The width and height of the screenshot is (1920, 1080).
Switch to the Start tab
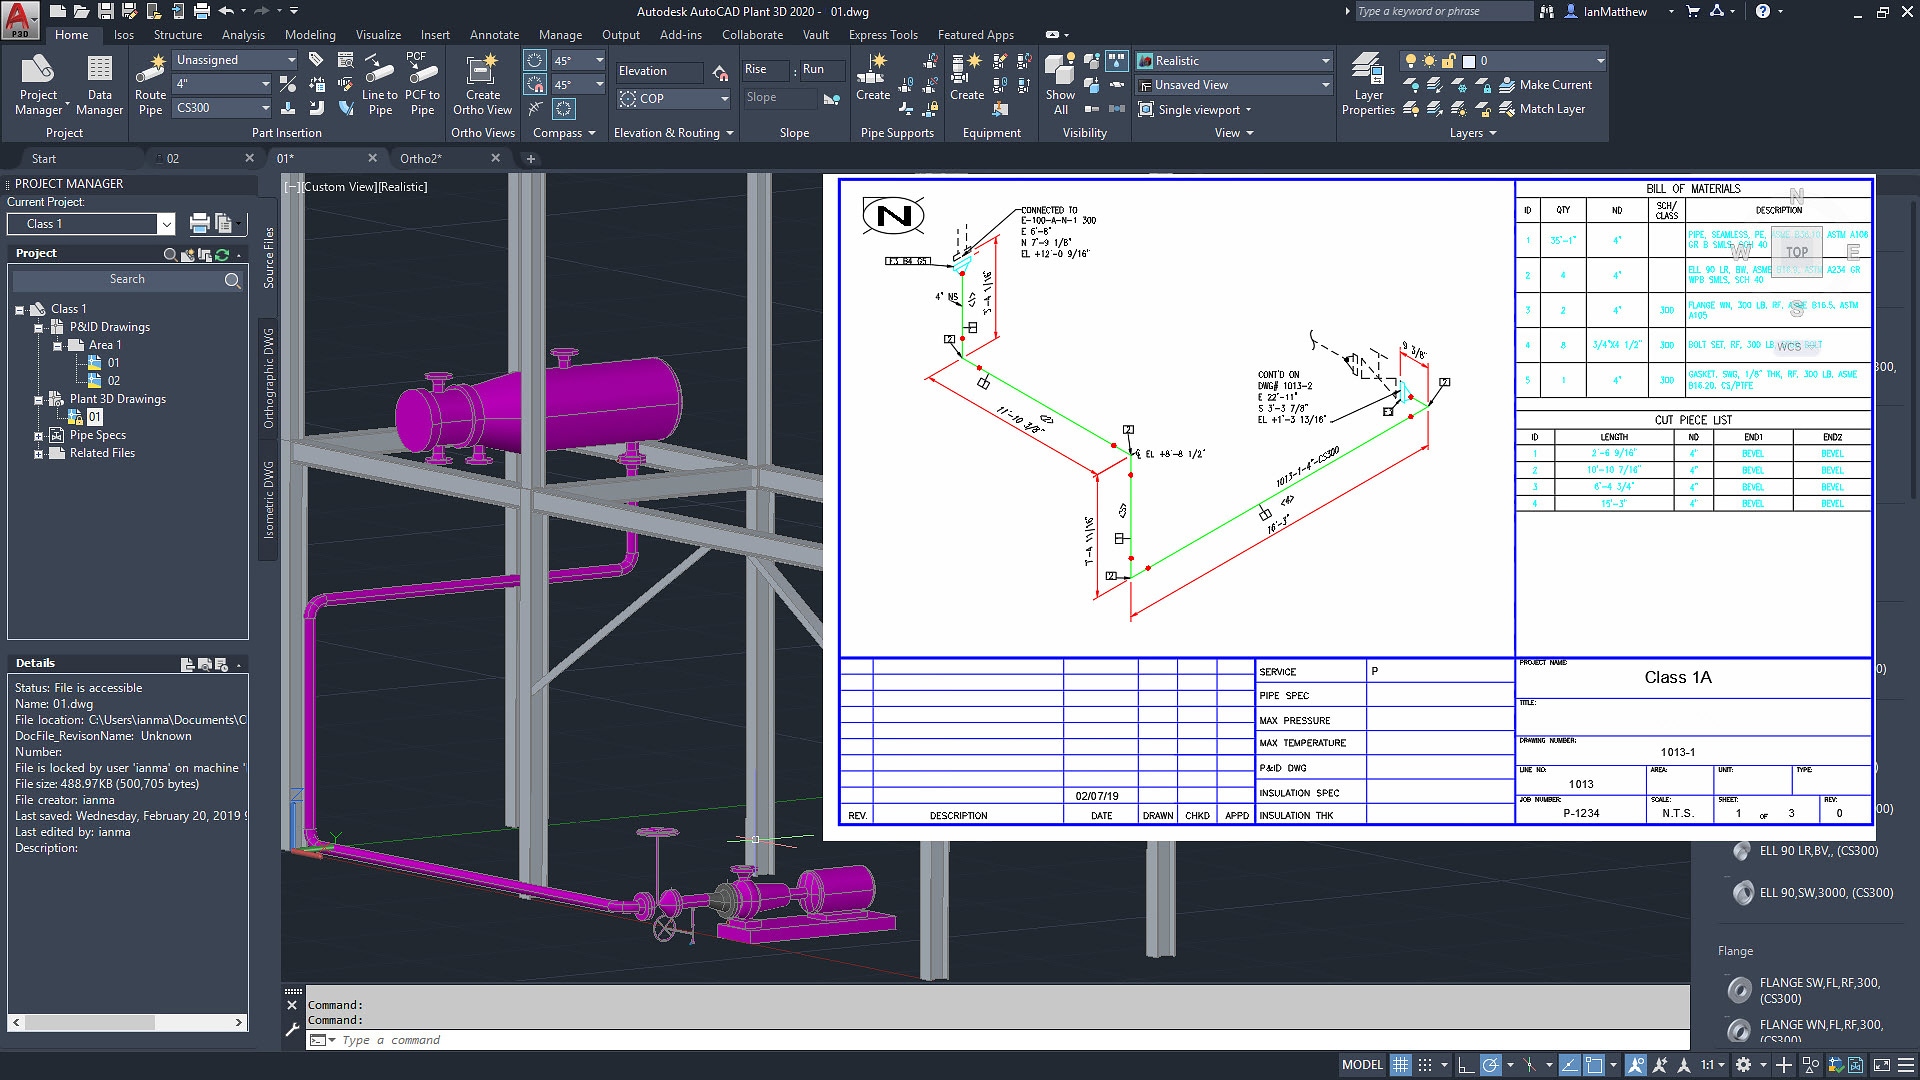[45, 158]
